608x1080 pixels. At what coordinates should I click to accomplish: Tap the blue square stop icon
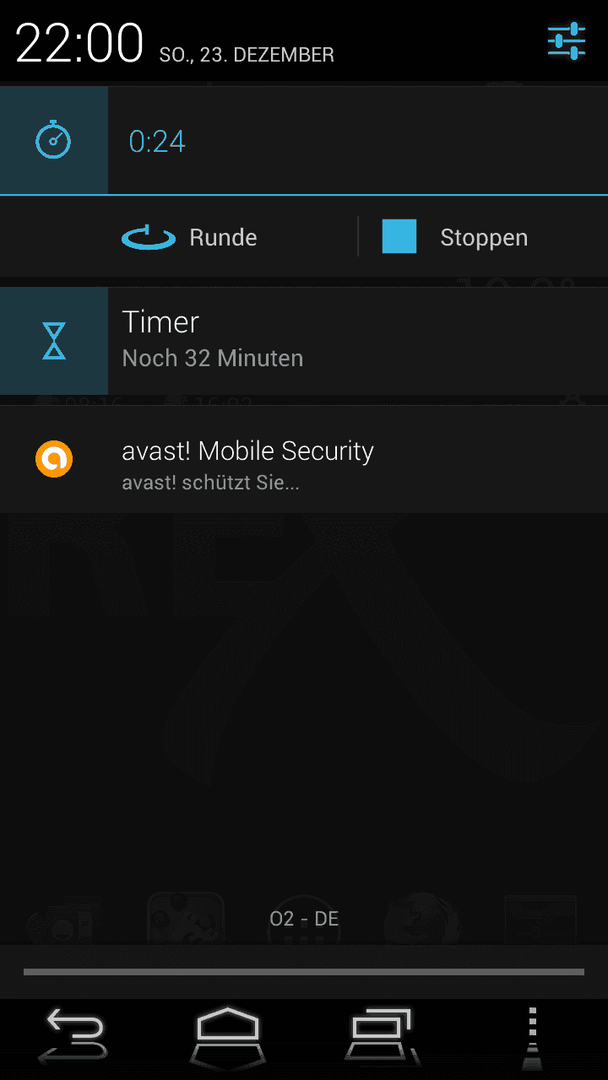[x=399, y=236]
